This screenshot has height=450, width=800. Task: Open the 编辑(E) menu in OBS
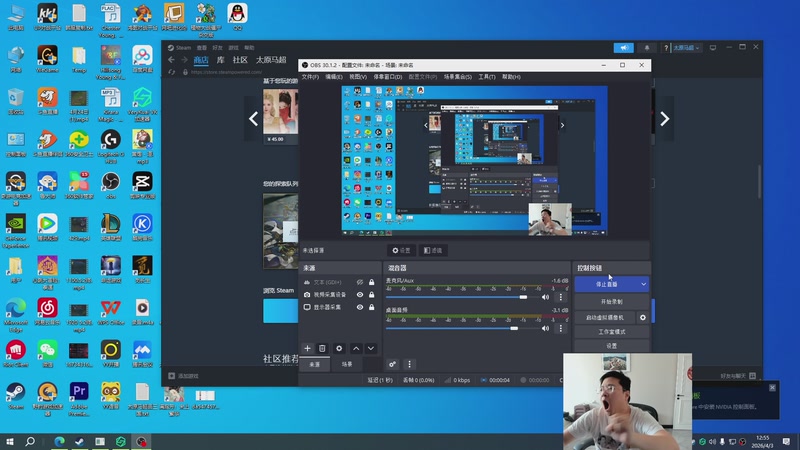(334, 77)
